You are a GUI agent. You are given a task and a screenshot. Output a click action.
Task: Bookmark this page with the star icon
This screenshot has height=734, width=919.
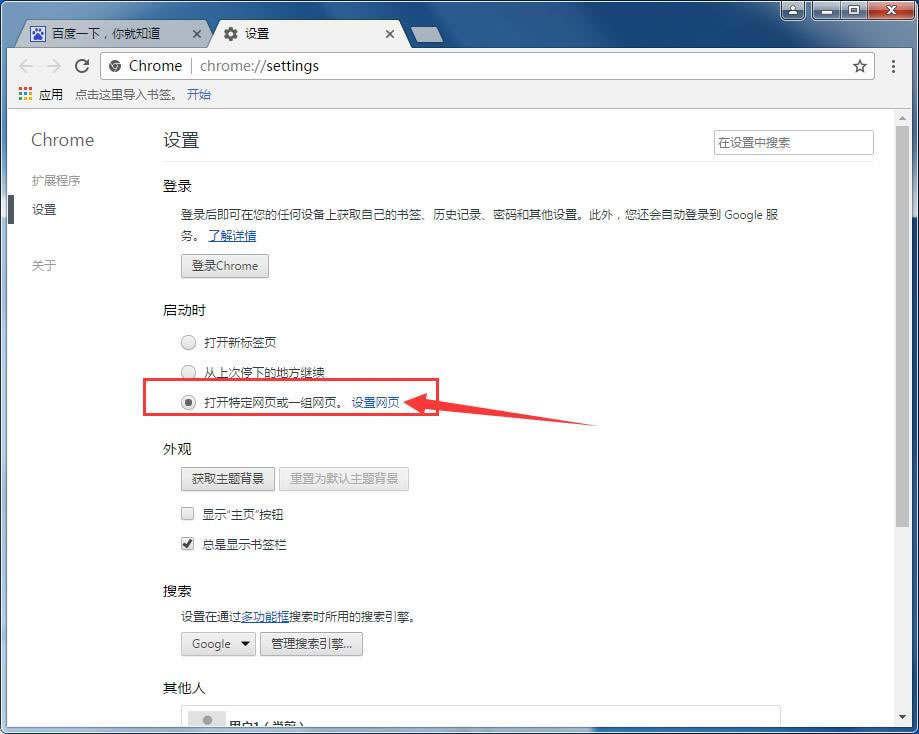[x=859, y=66]
